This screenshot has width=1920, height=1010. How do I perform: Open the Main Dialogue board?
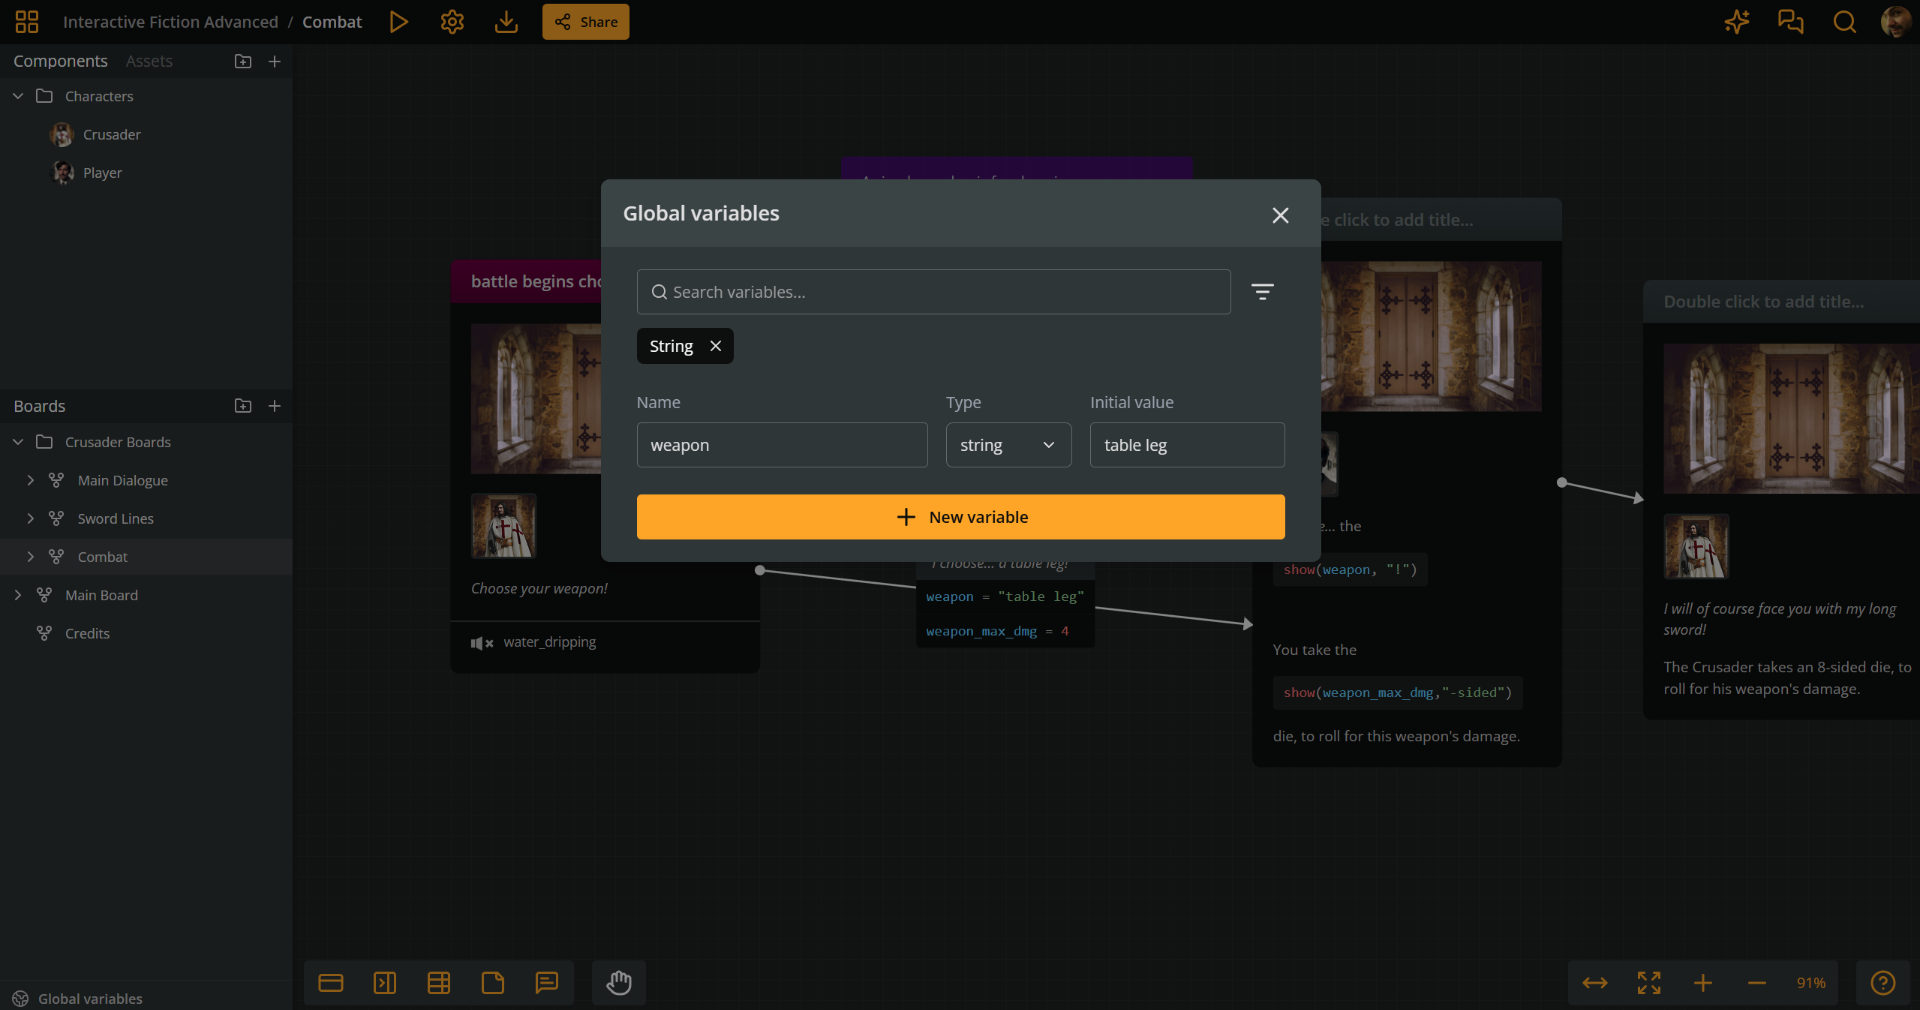click(x=123, y=480)
